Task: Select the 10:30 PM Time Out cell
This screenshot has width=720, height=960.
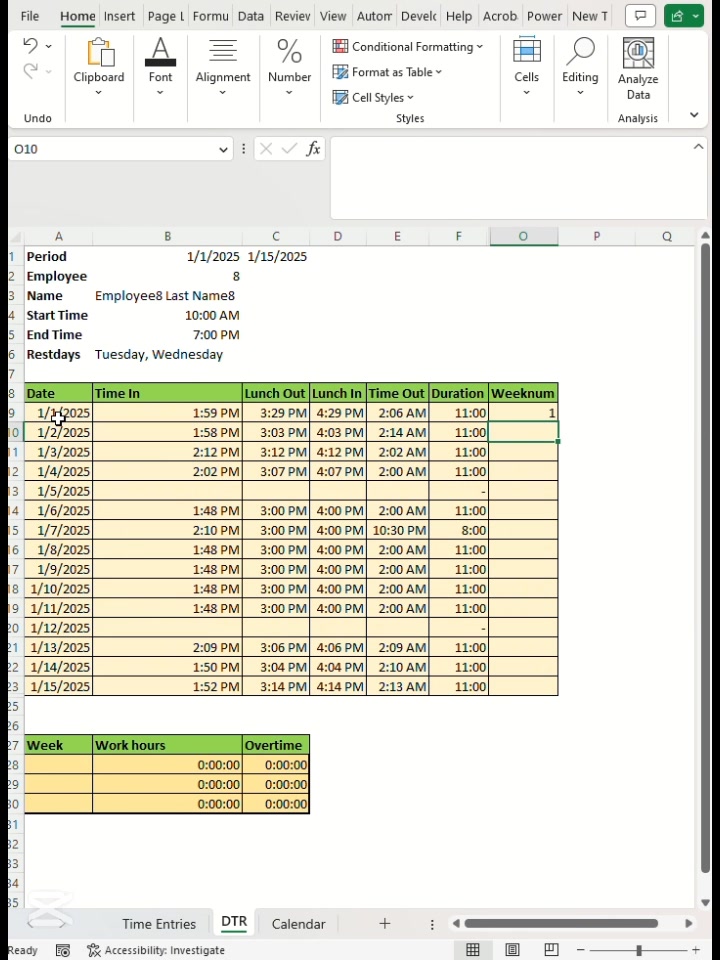Action: tap(397, 530)
